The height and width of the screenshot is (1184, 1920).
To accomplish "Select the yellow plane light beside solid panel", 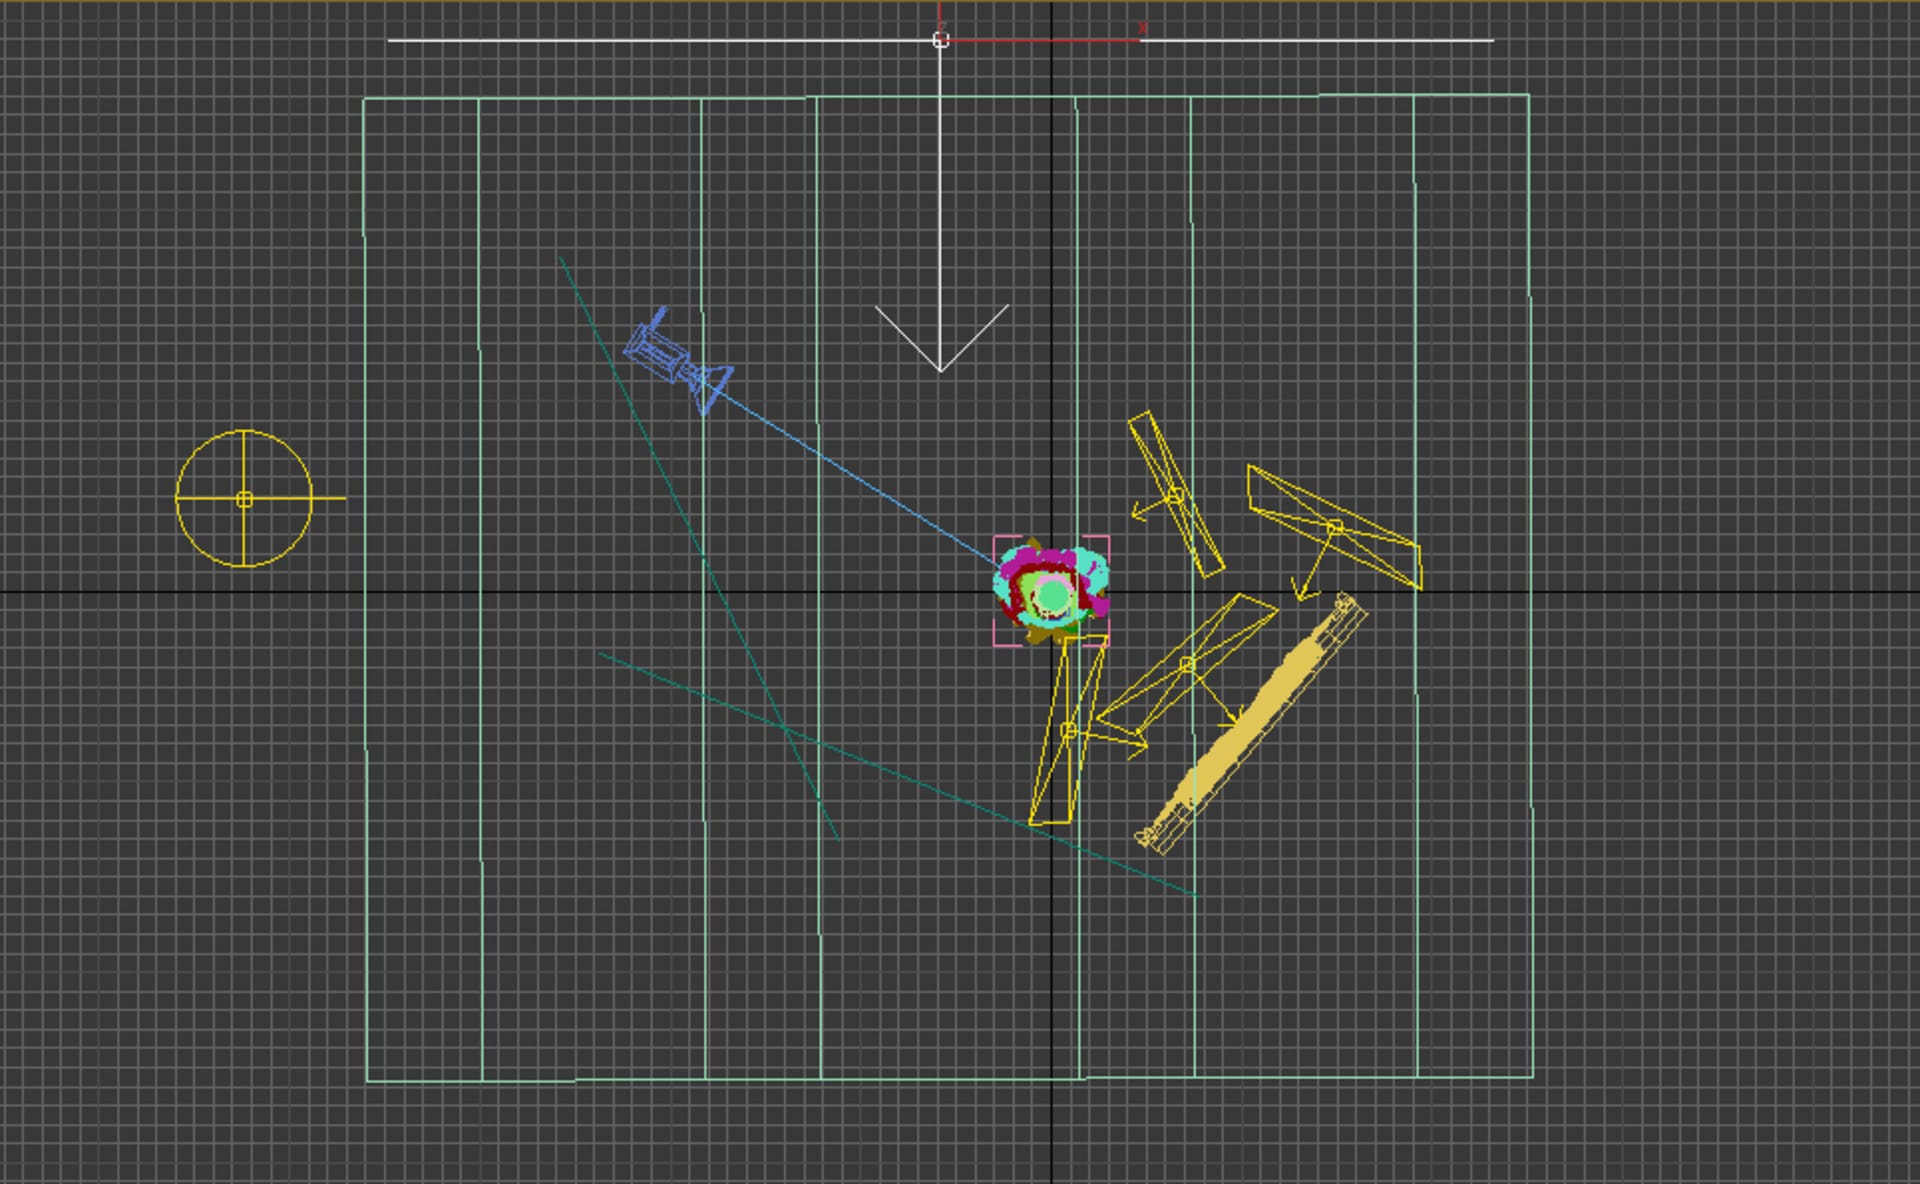I will tap(1187, 664).
